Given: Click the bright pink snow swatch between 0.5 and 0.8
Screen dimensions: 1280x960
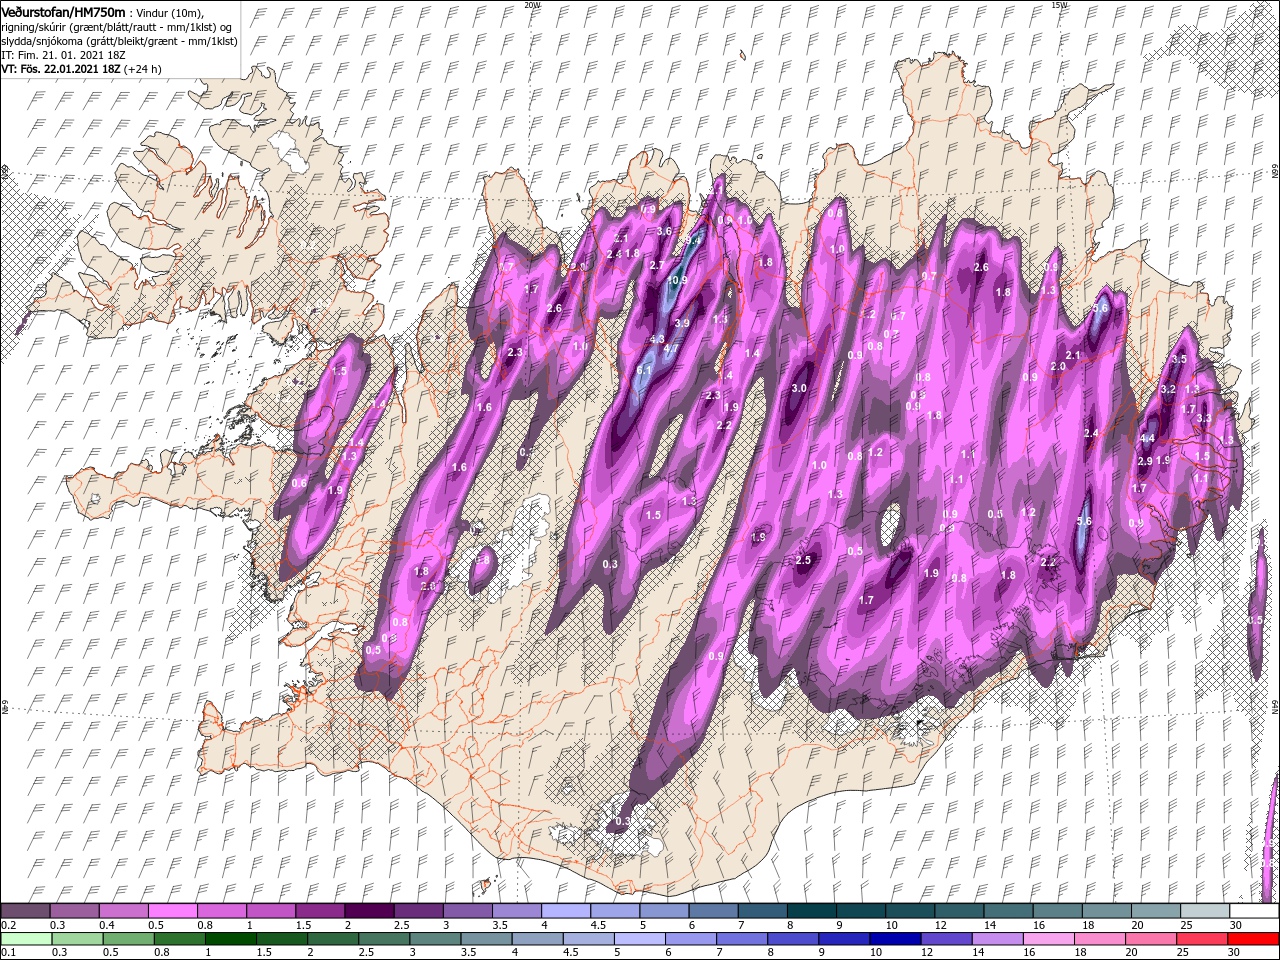Looking at the screenshot, I should click(x=172, y=911).
